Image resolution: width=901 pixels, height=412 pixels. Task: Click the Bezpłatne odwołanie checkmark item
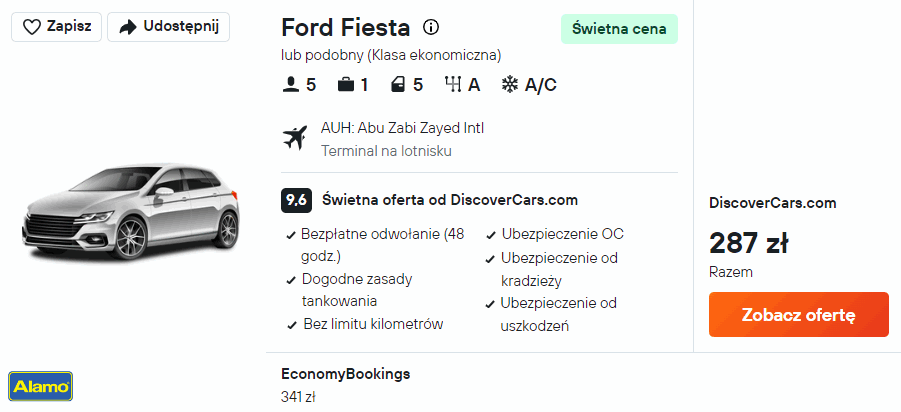(375, 244)
